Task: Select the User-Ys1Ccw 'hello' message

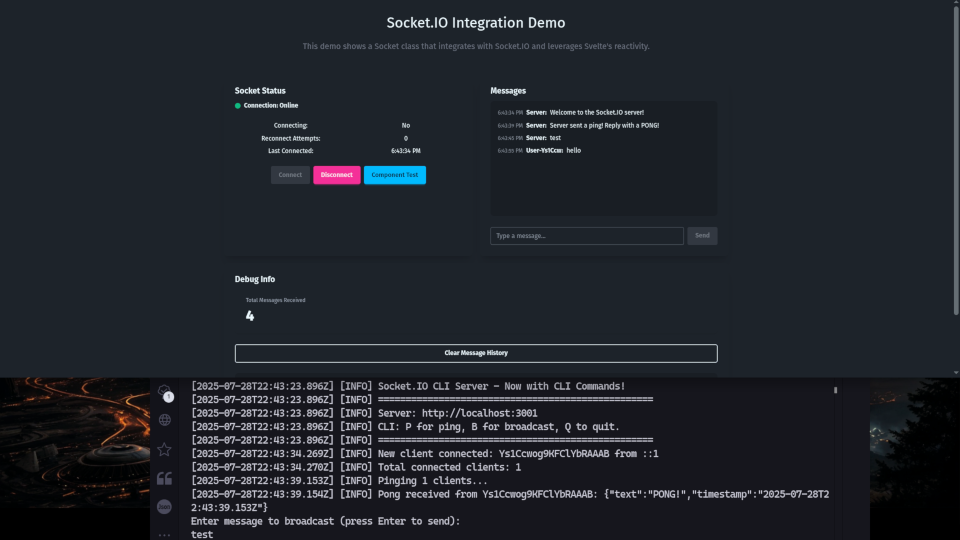Action: 539,151
